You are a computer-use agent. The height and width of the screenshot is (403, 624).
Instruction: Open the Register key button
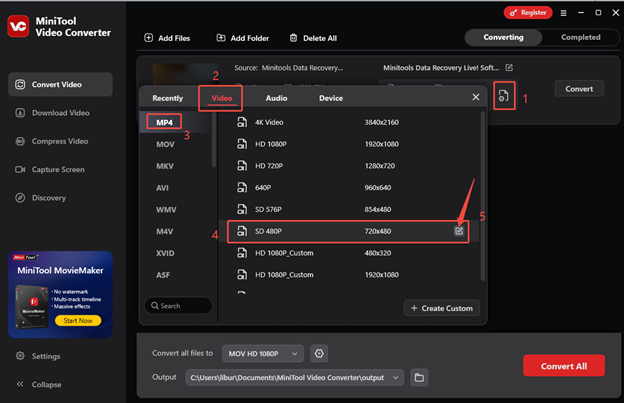pyautogui.click(x=528, y=13)
